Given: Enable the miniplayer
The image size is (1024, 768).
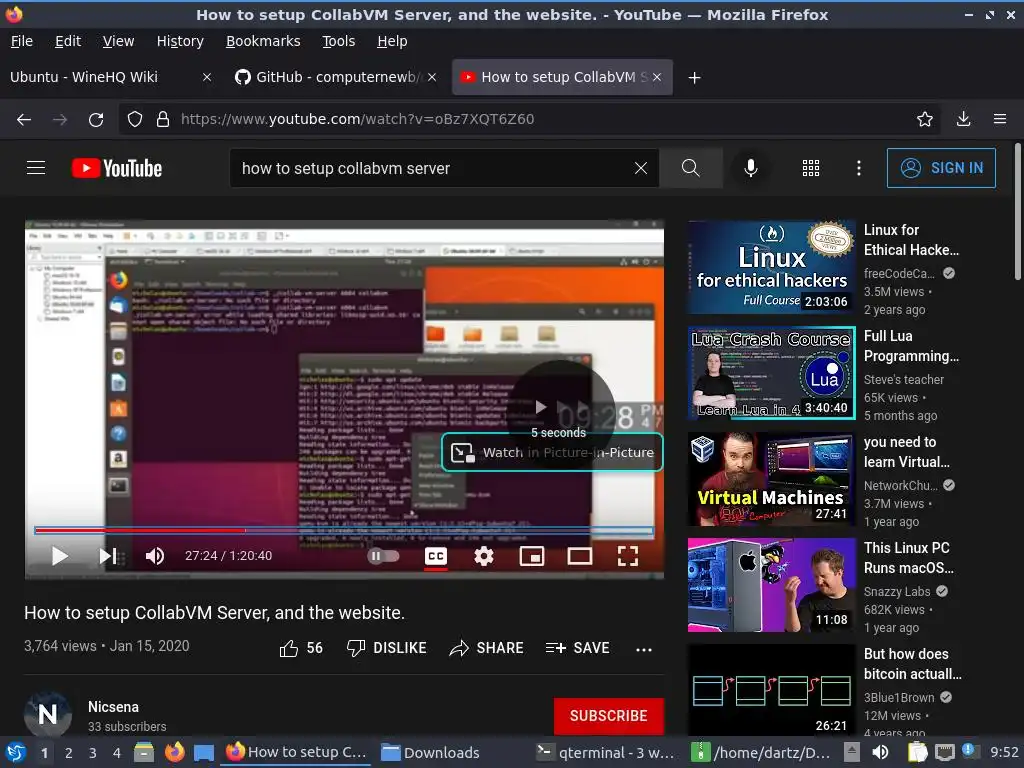Looking at the screenshot, I should coord(532,556).
